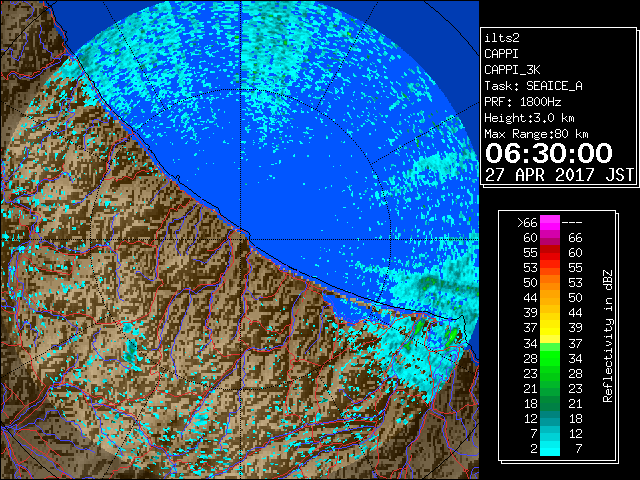Click the 'Max Range:80 km' text
The width and height of the screenshot is (640, 480).
(536, 134)
